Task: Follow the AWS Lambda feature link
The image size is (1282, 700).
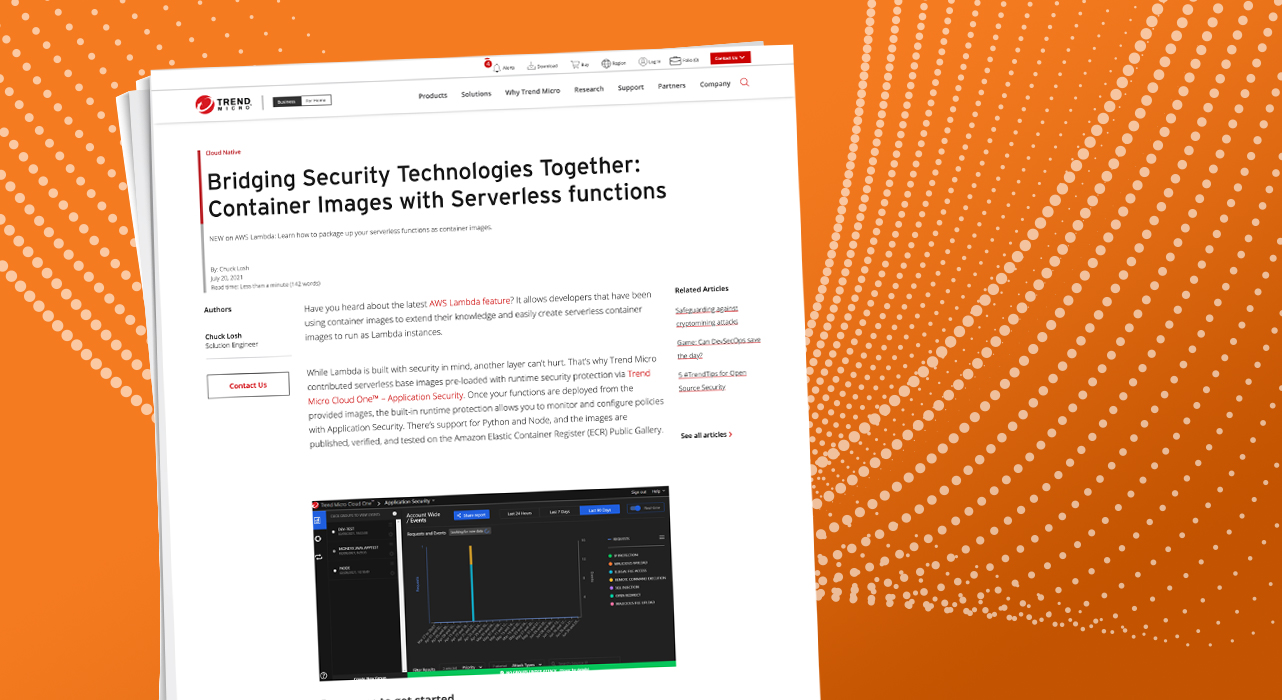Action: (470, 303)
